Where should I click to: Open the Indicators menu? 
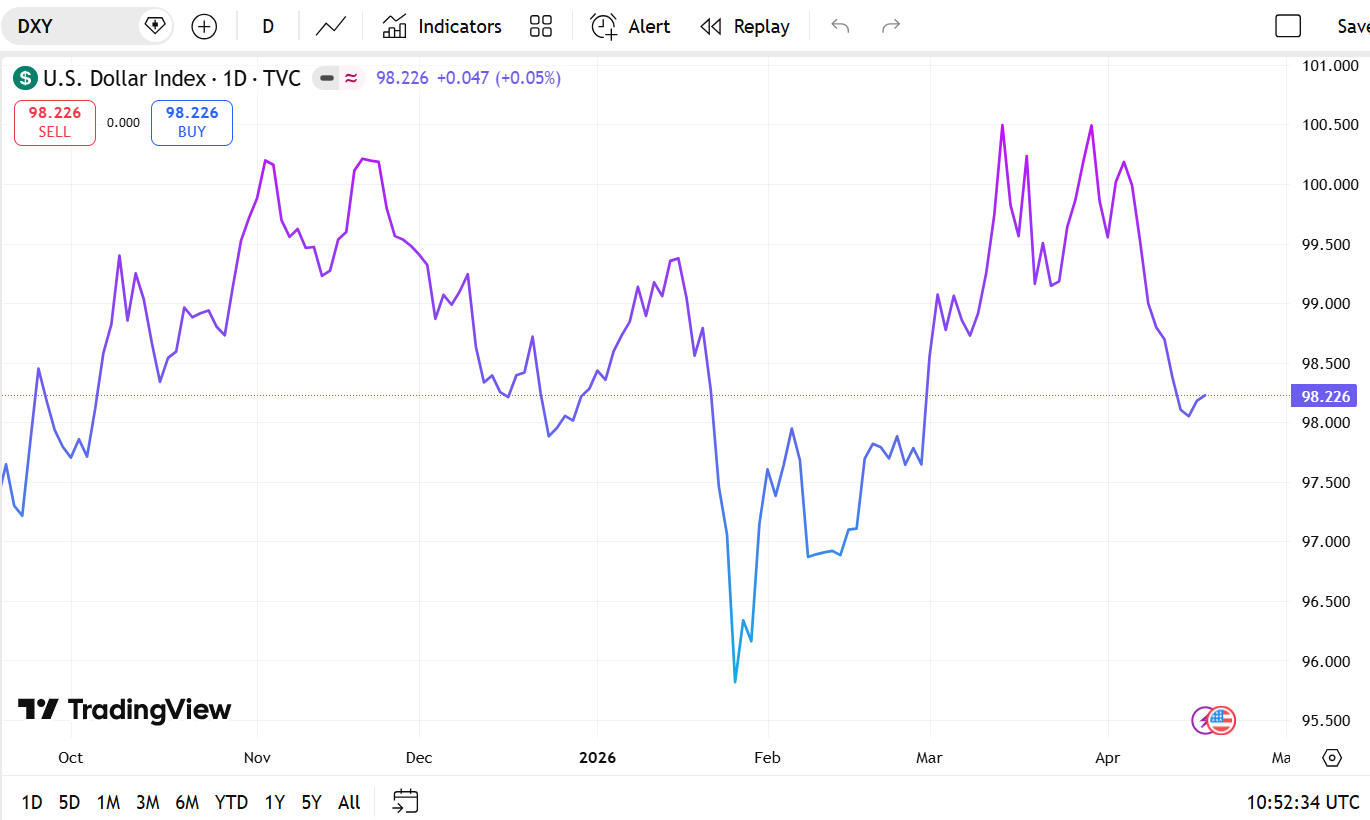pyautogui.click(x=442, y=26)
